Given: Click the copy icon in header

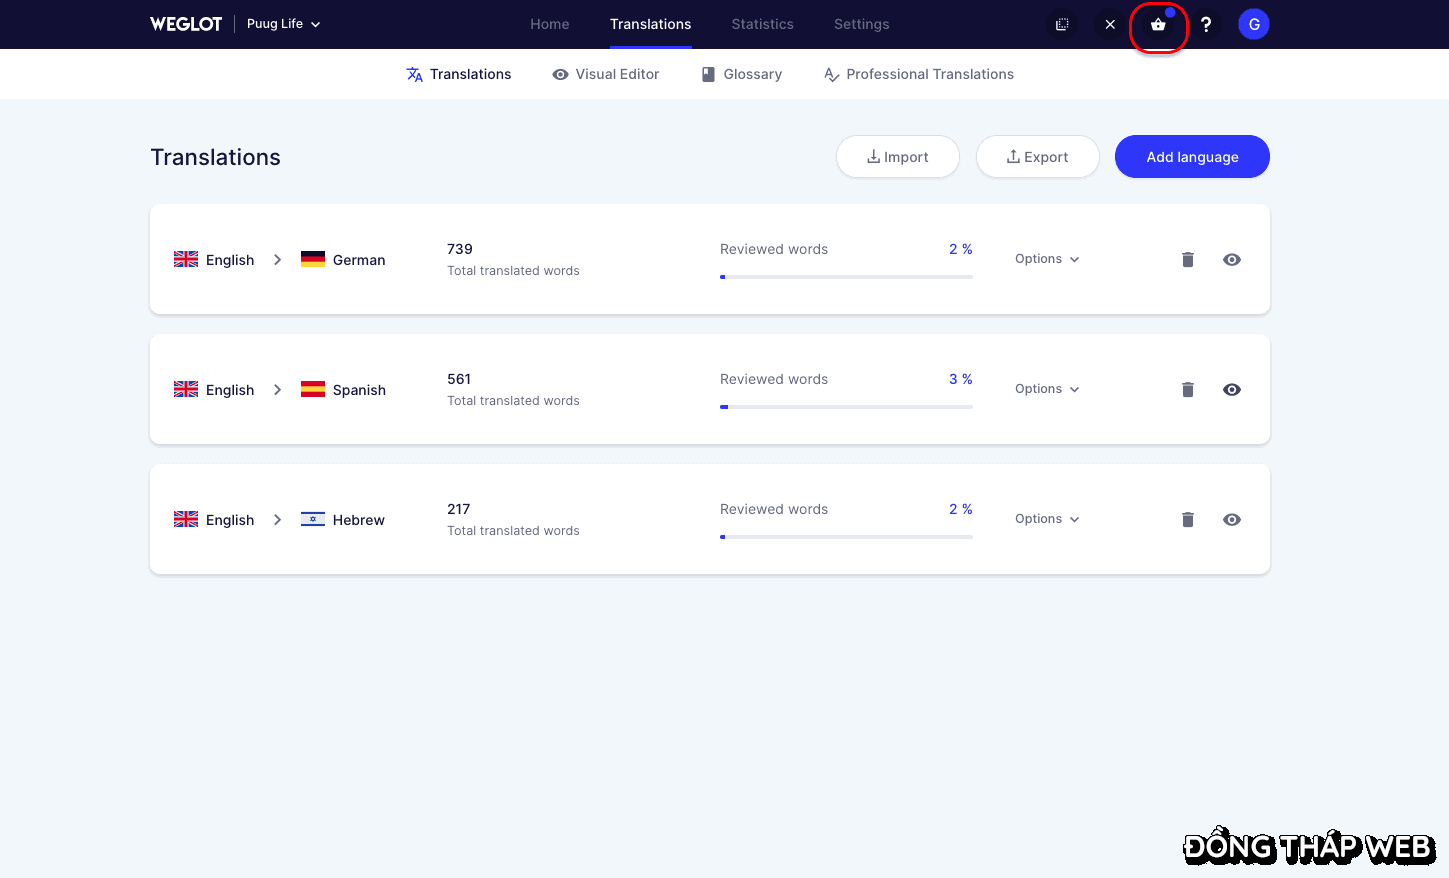Looking at the screenshot, I should click(x=1062, y=25).
